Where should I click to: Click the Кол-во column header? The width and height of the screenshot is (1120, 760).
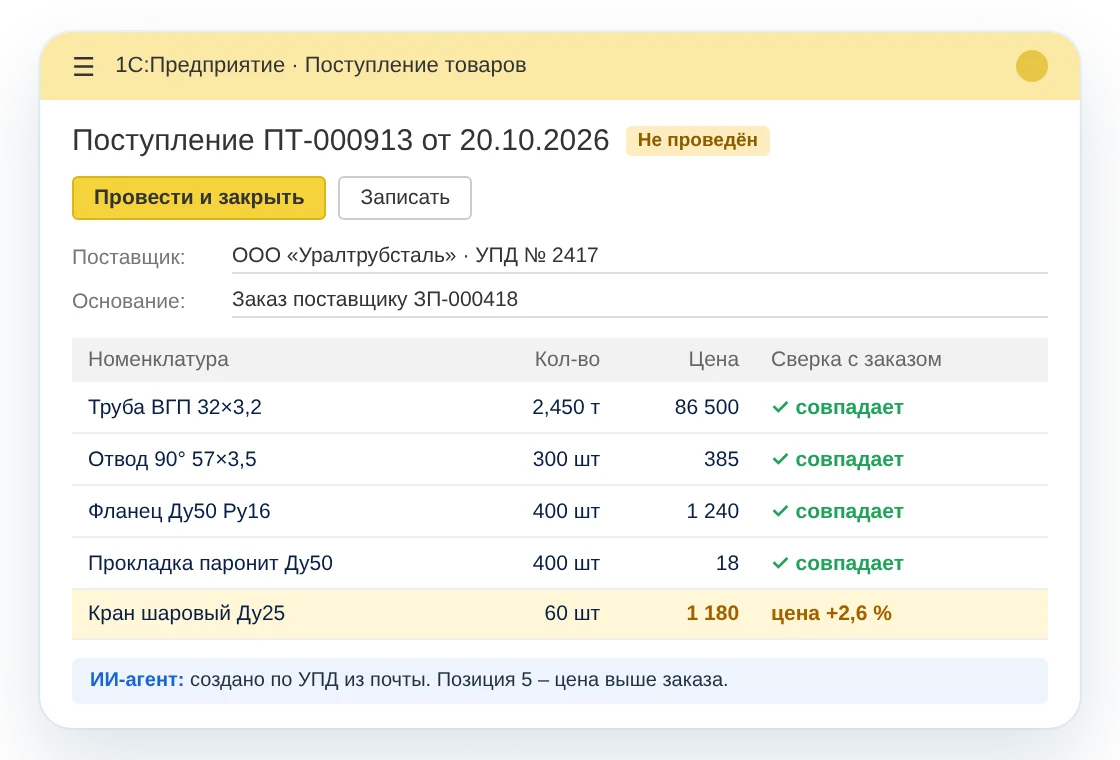point(567,359)
